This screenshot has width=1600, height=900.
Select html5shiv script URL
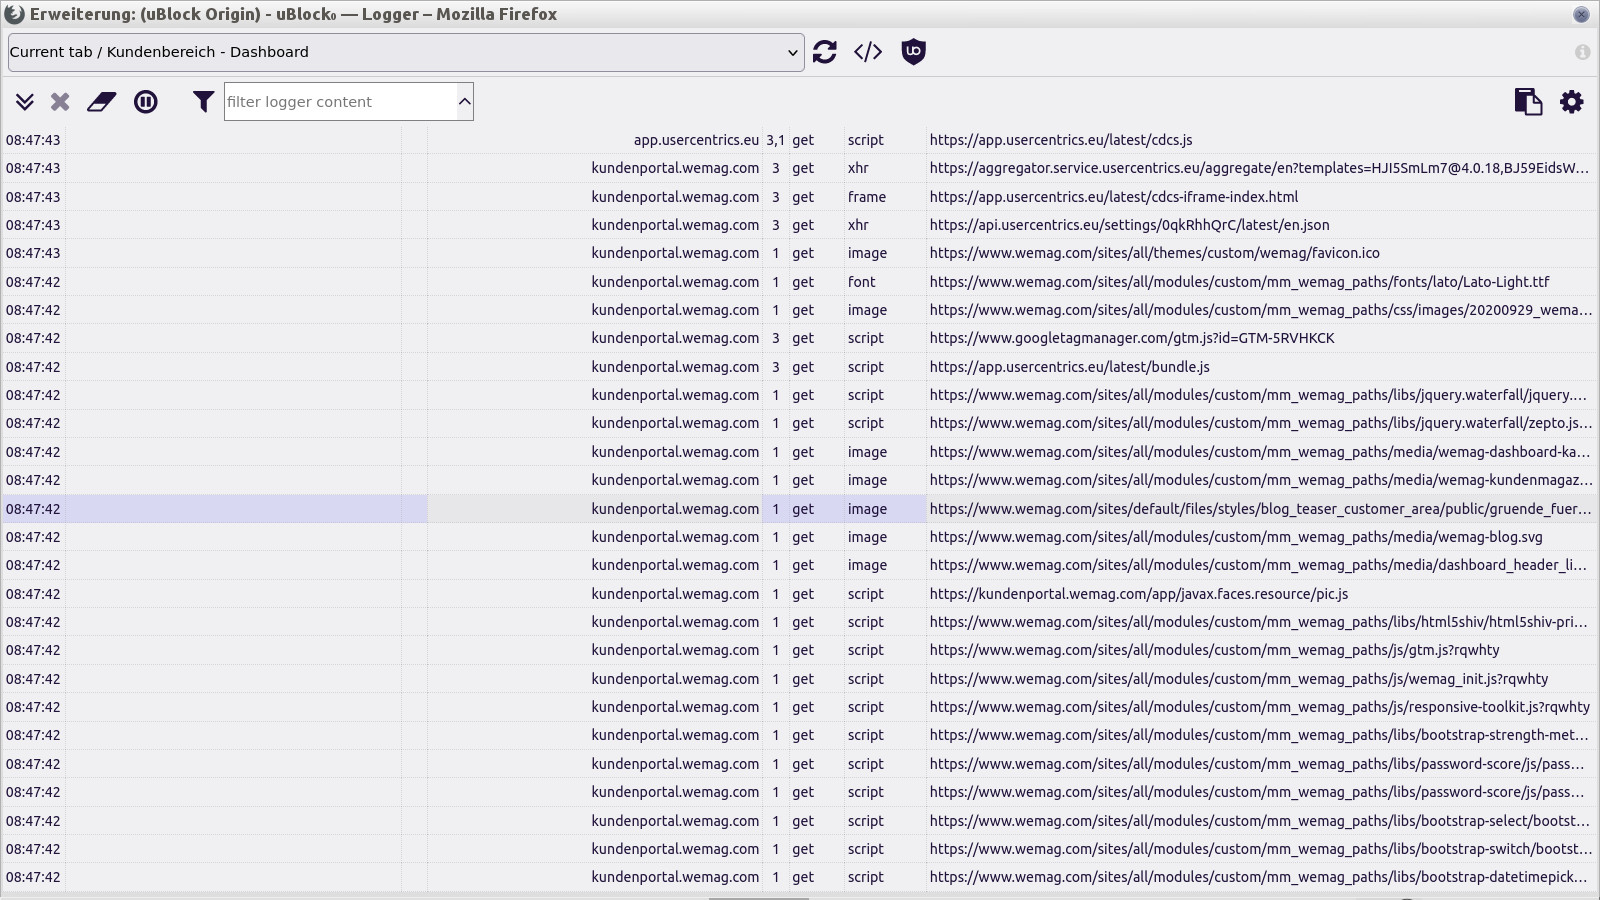[x=1259, y=622]
